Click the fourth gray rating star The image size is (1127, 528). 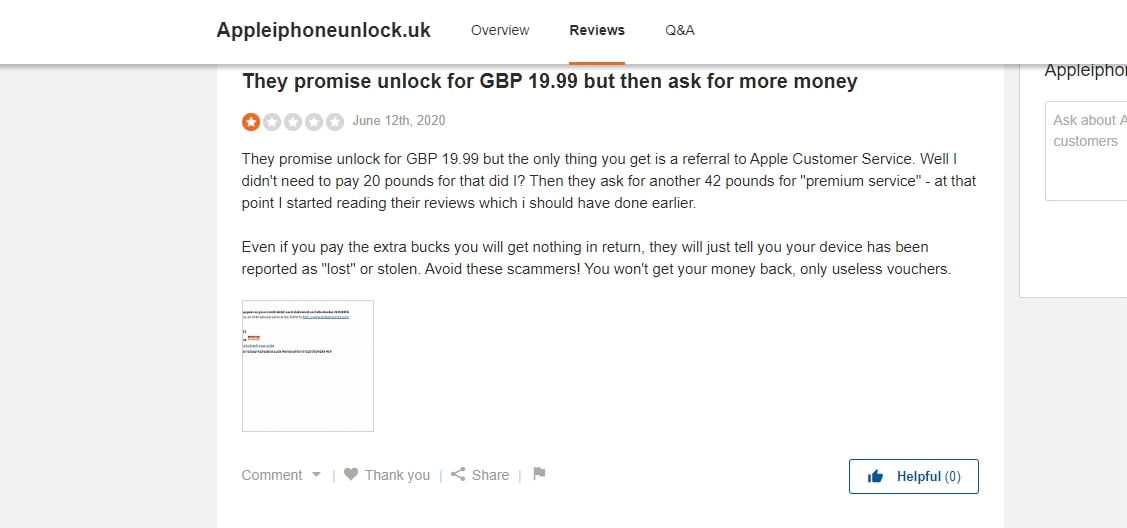point(314,122)
